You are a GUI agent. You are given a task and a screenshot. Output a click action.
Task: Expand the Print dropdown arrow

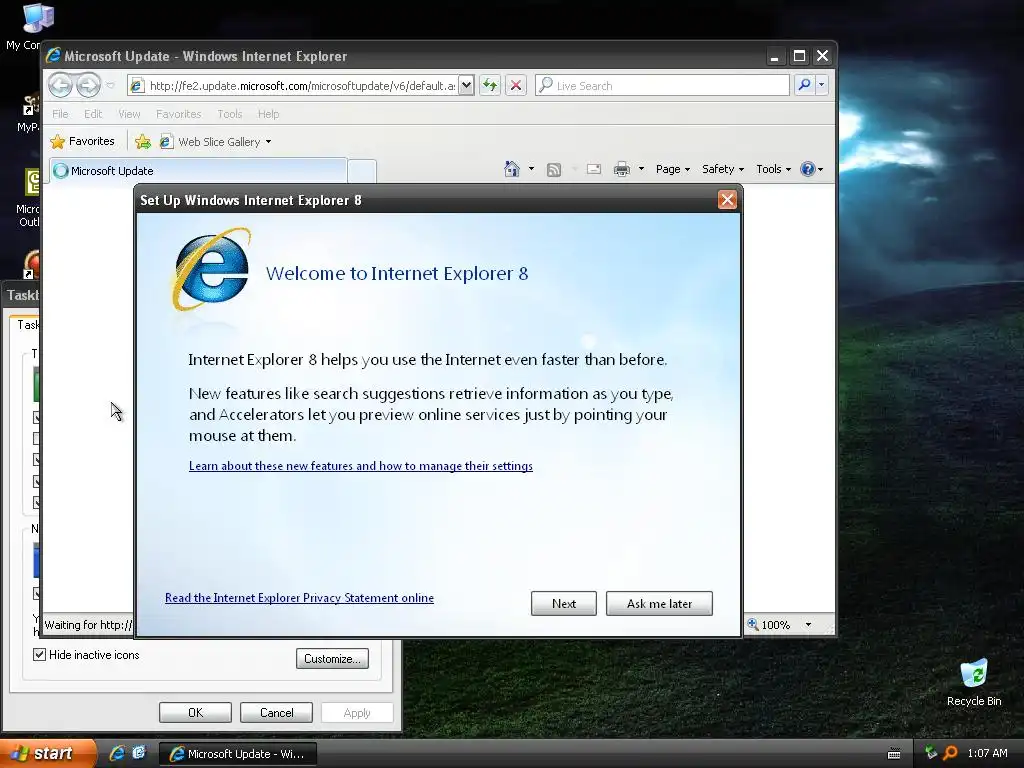[641, 169]
